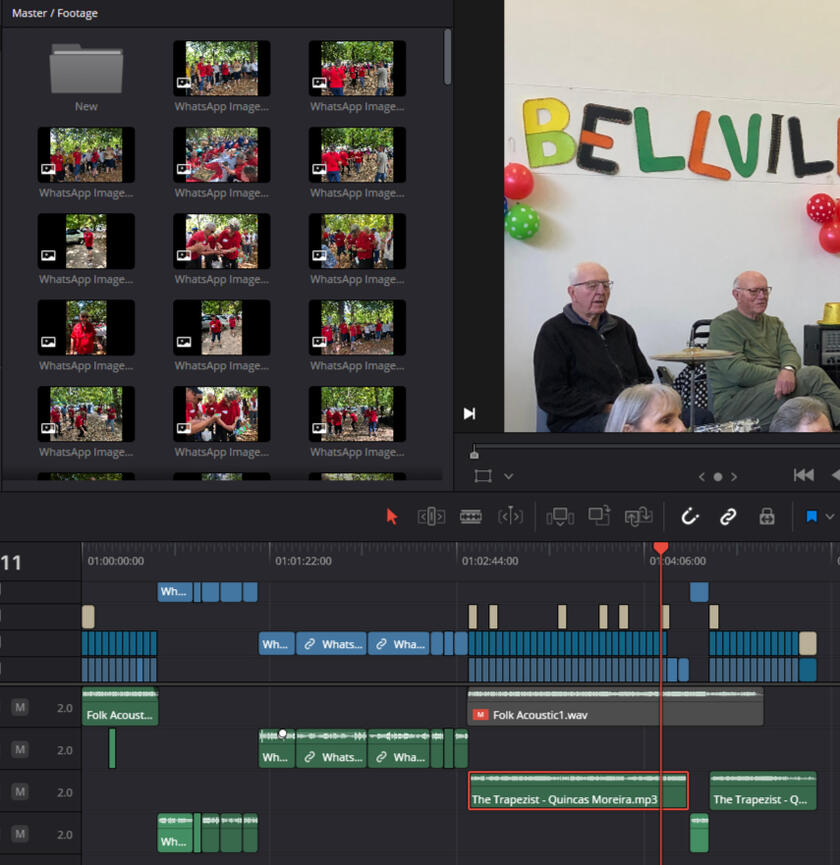The height and width of the screenshot is (865, 840).
Task: Jump to first frame with the rewind control
Action: [x=803, y=475]
